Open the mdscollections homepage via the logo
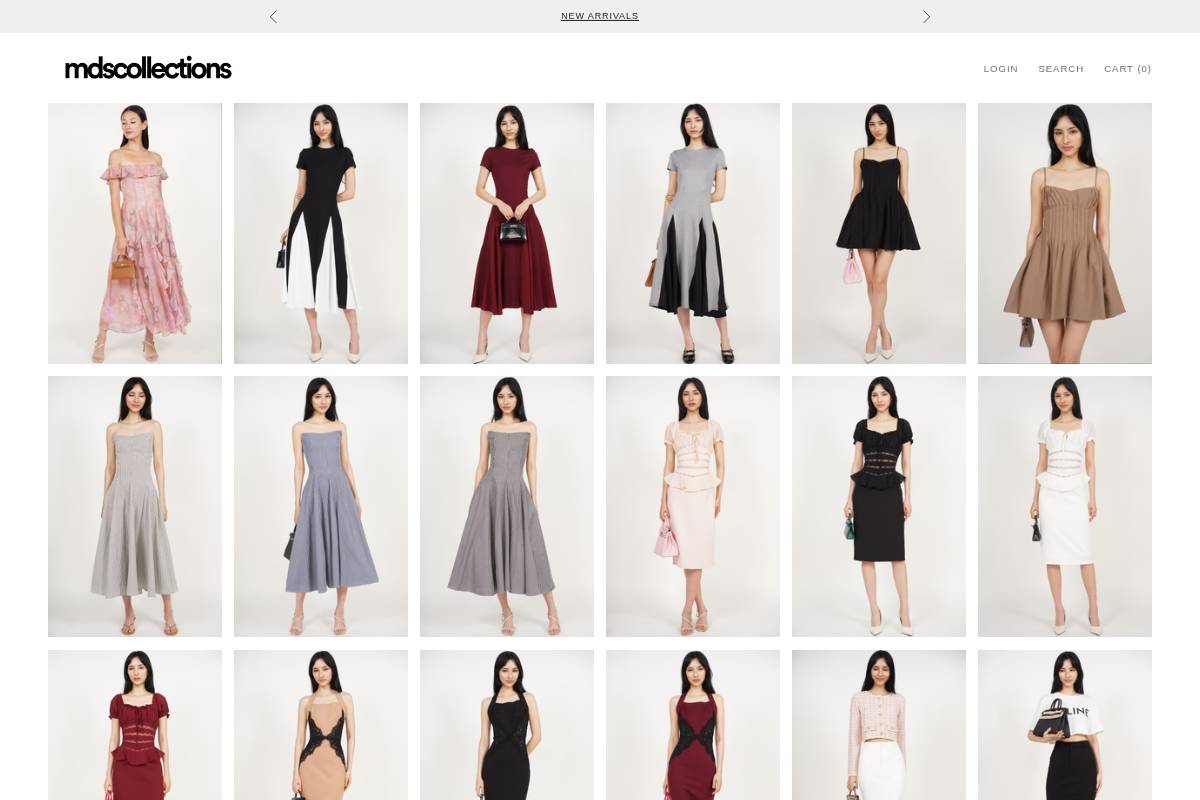The width and height of the screenshot is (1200, 800). click(x=148, y=67)
